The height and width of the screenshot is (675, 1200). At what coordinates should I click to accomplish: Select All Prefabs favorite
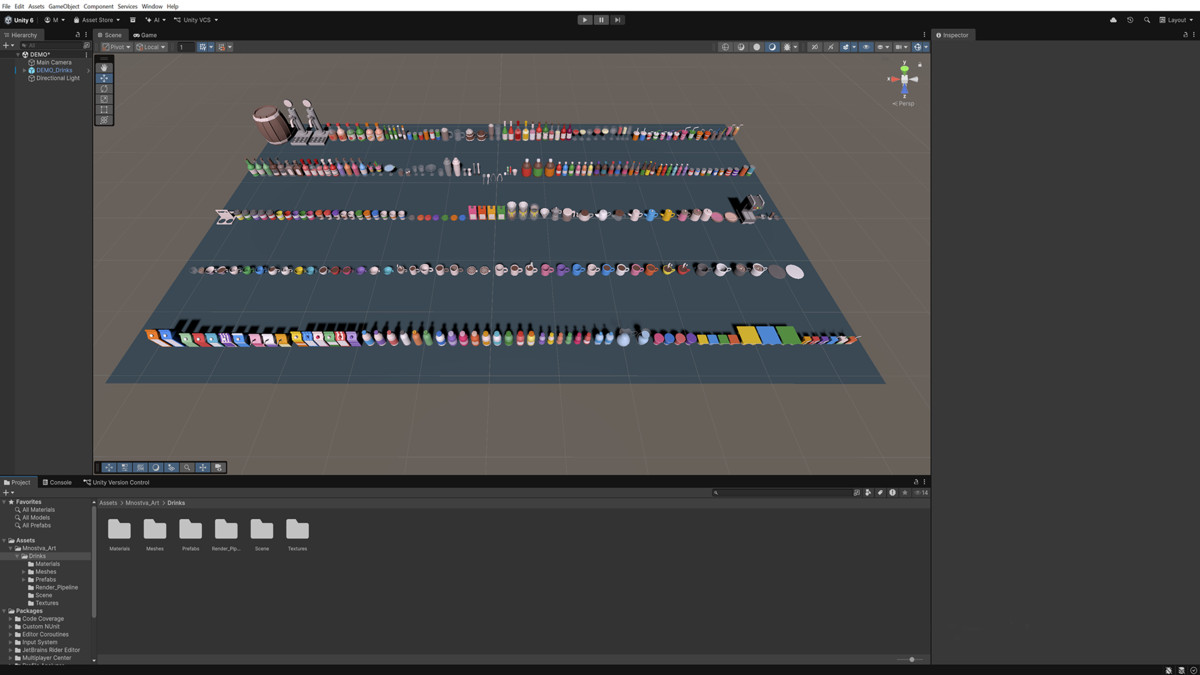pos(36,525)
